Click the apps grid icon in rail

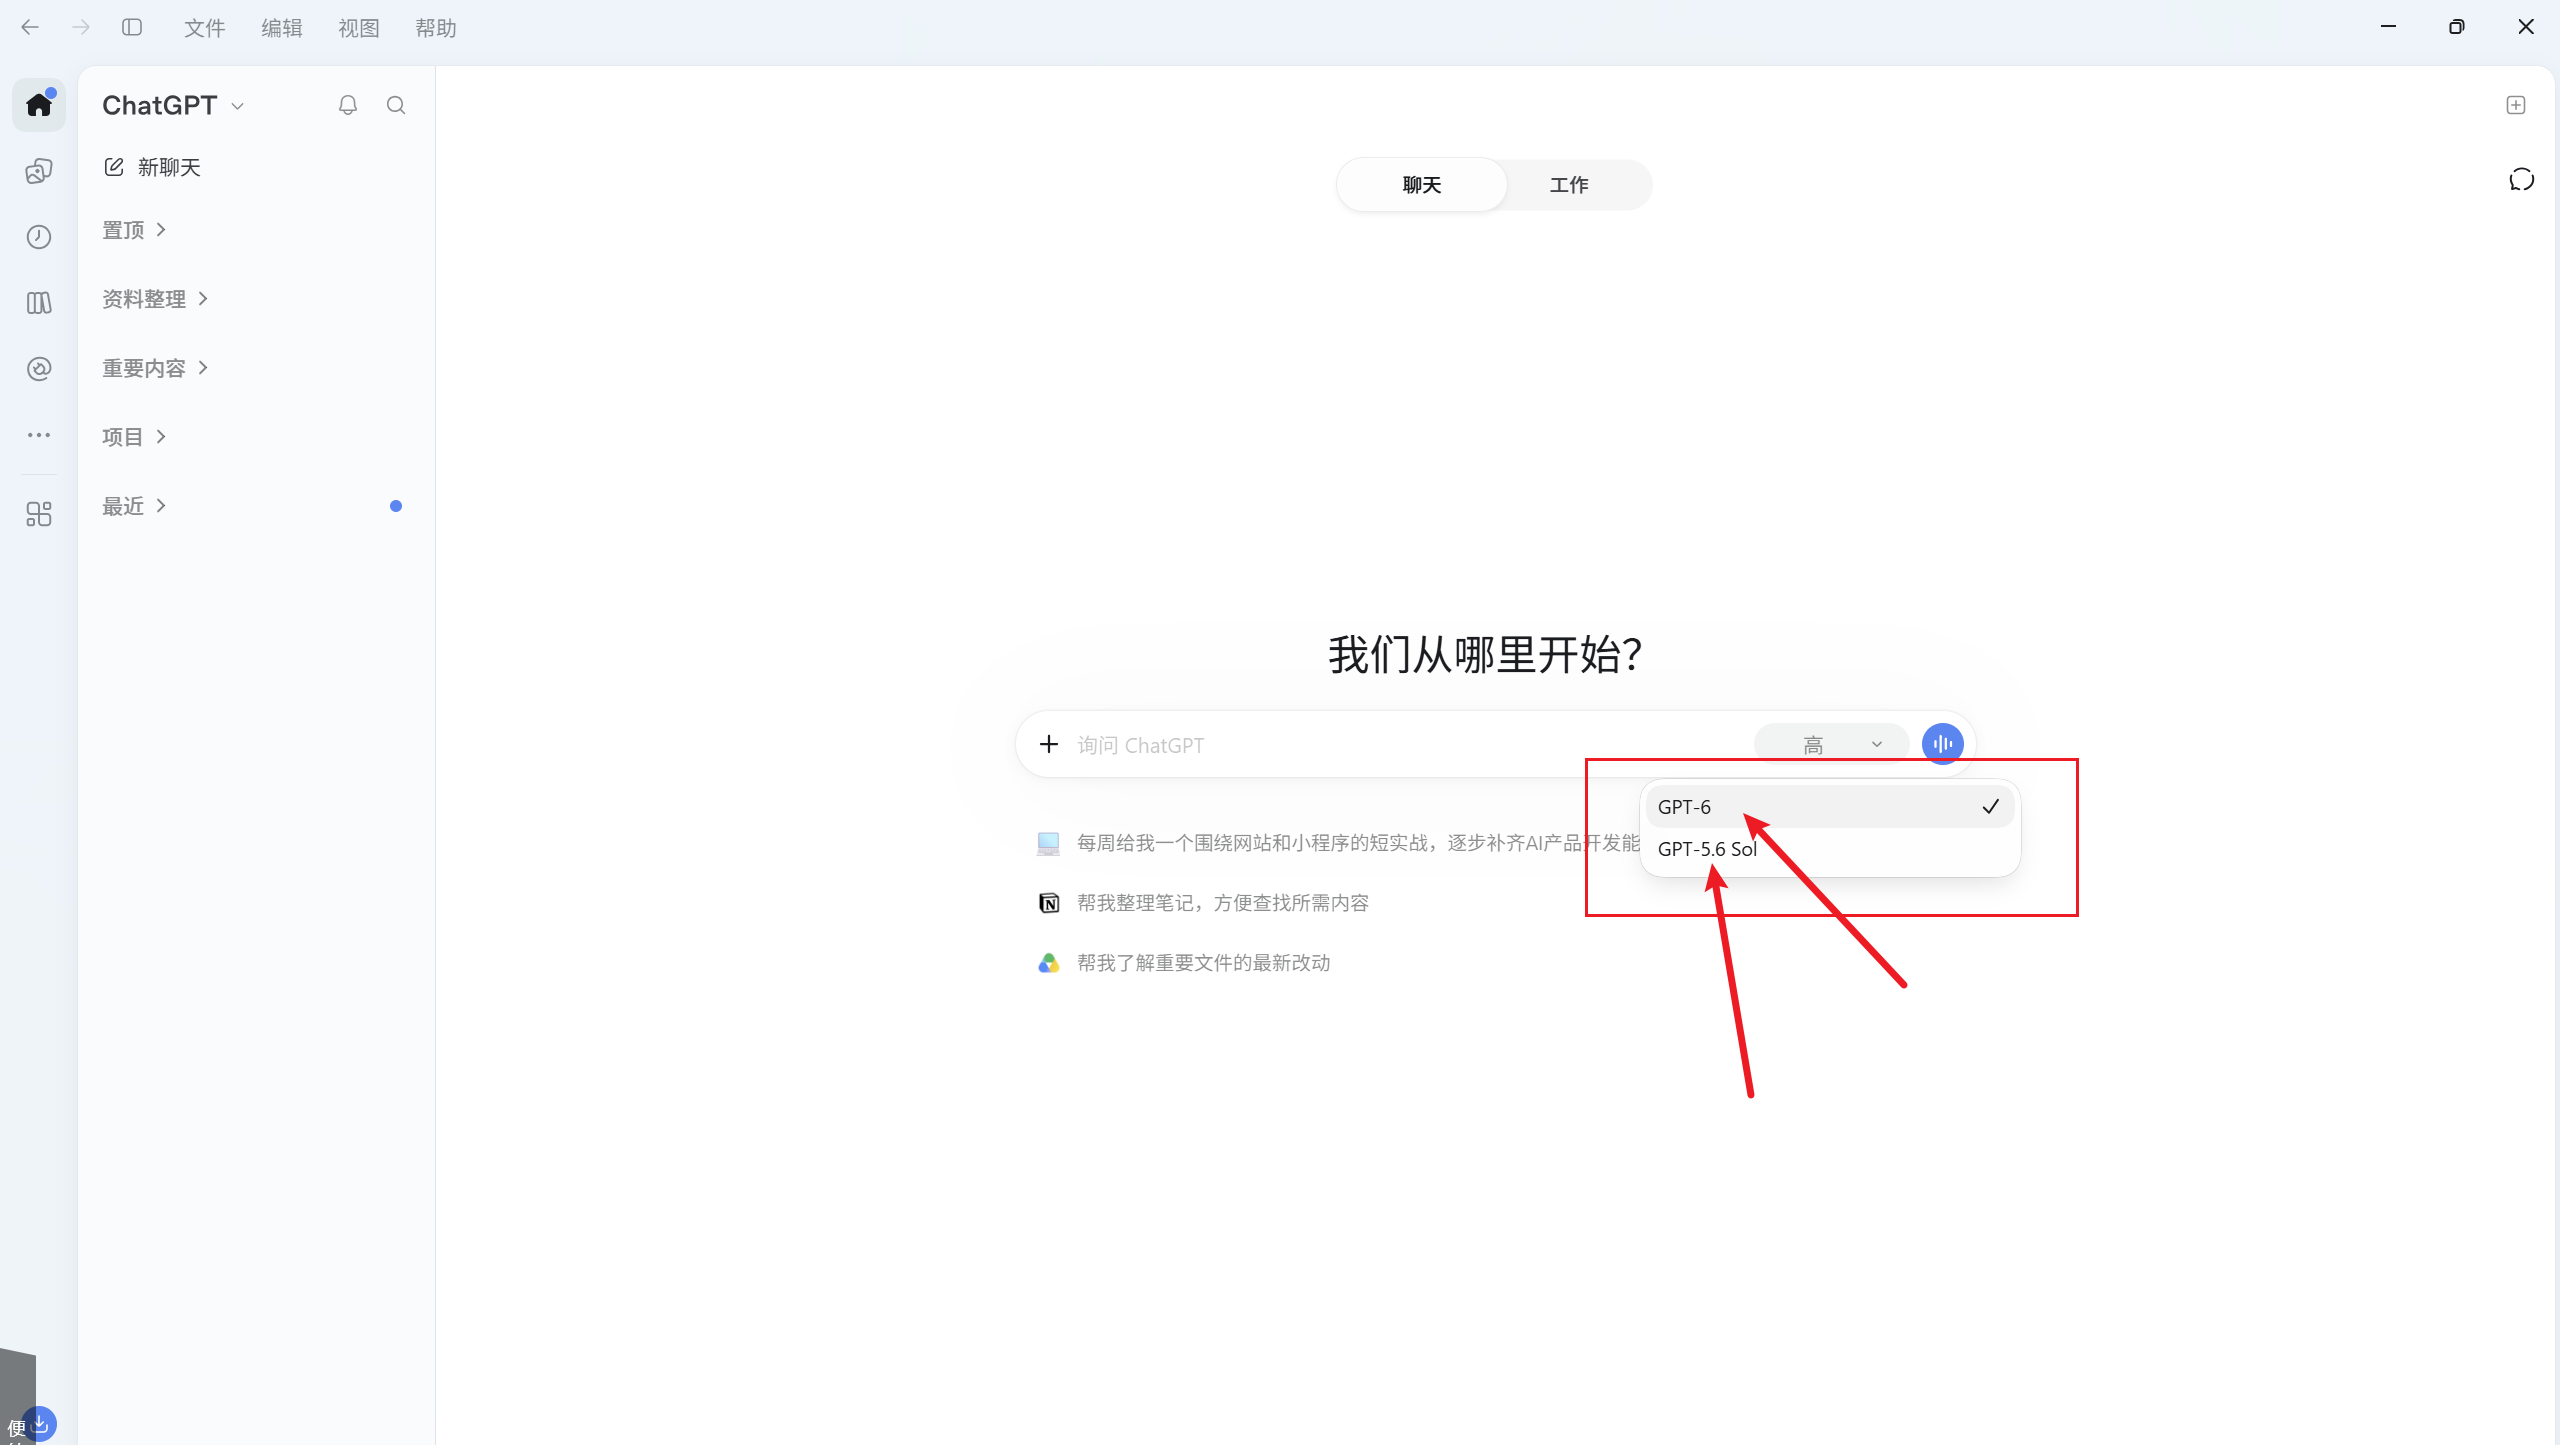click(39, 514)
